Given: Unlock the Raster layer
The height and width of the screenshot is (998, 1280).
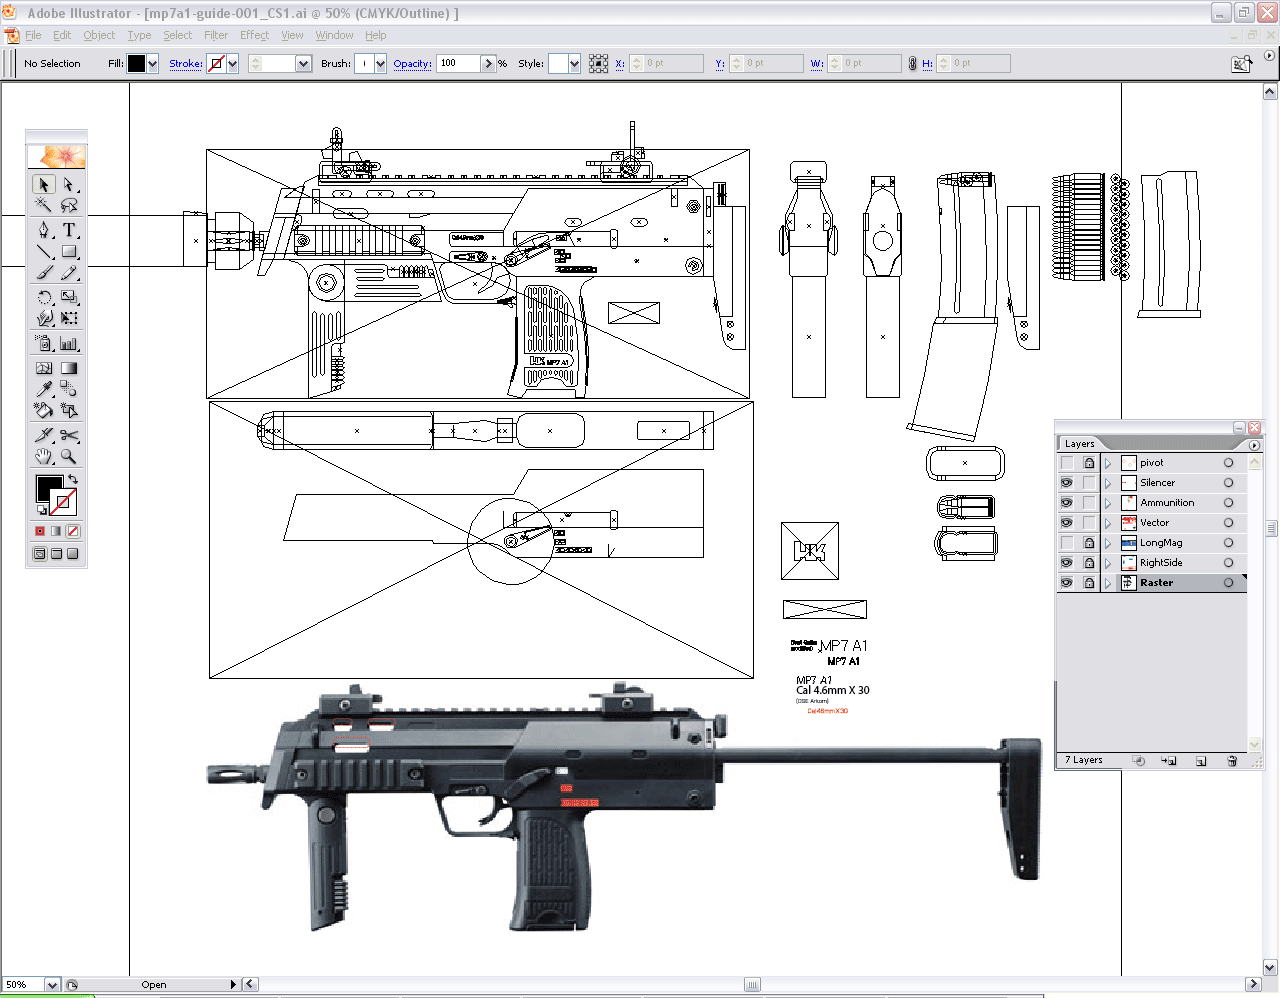Looking at the screenshot, I should tap(1089, 583).
